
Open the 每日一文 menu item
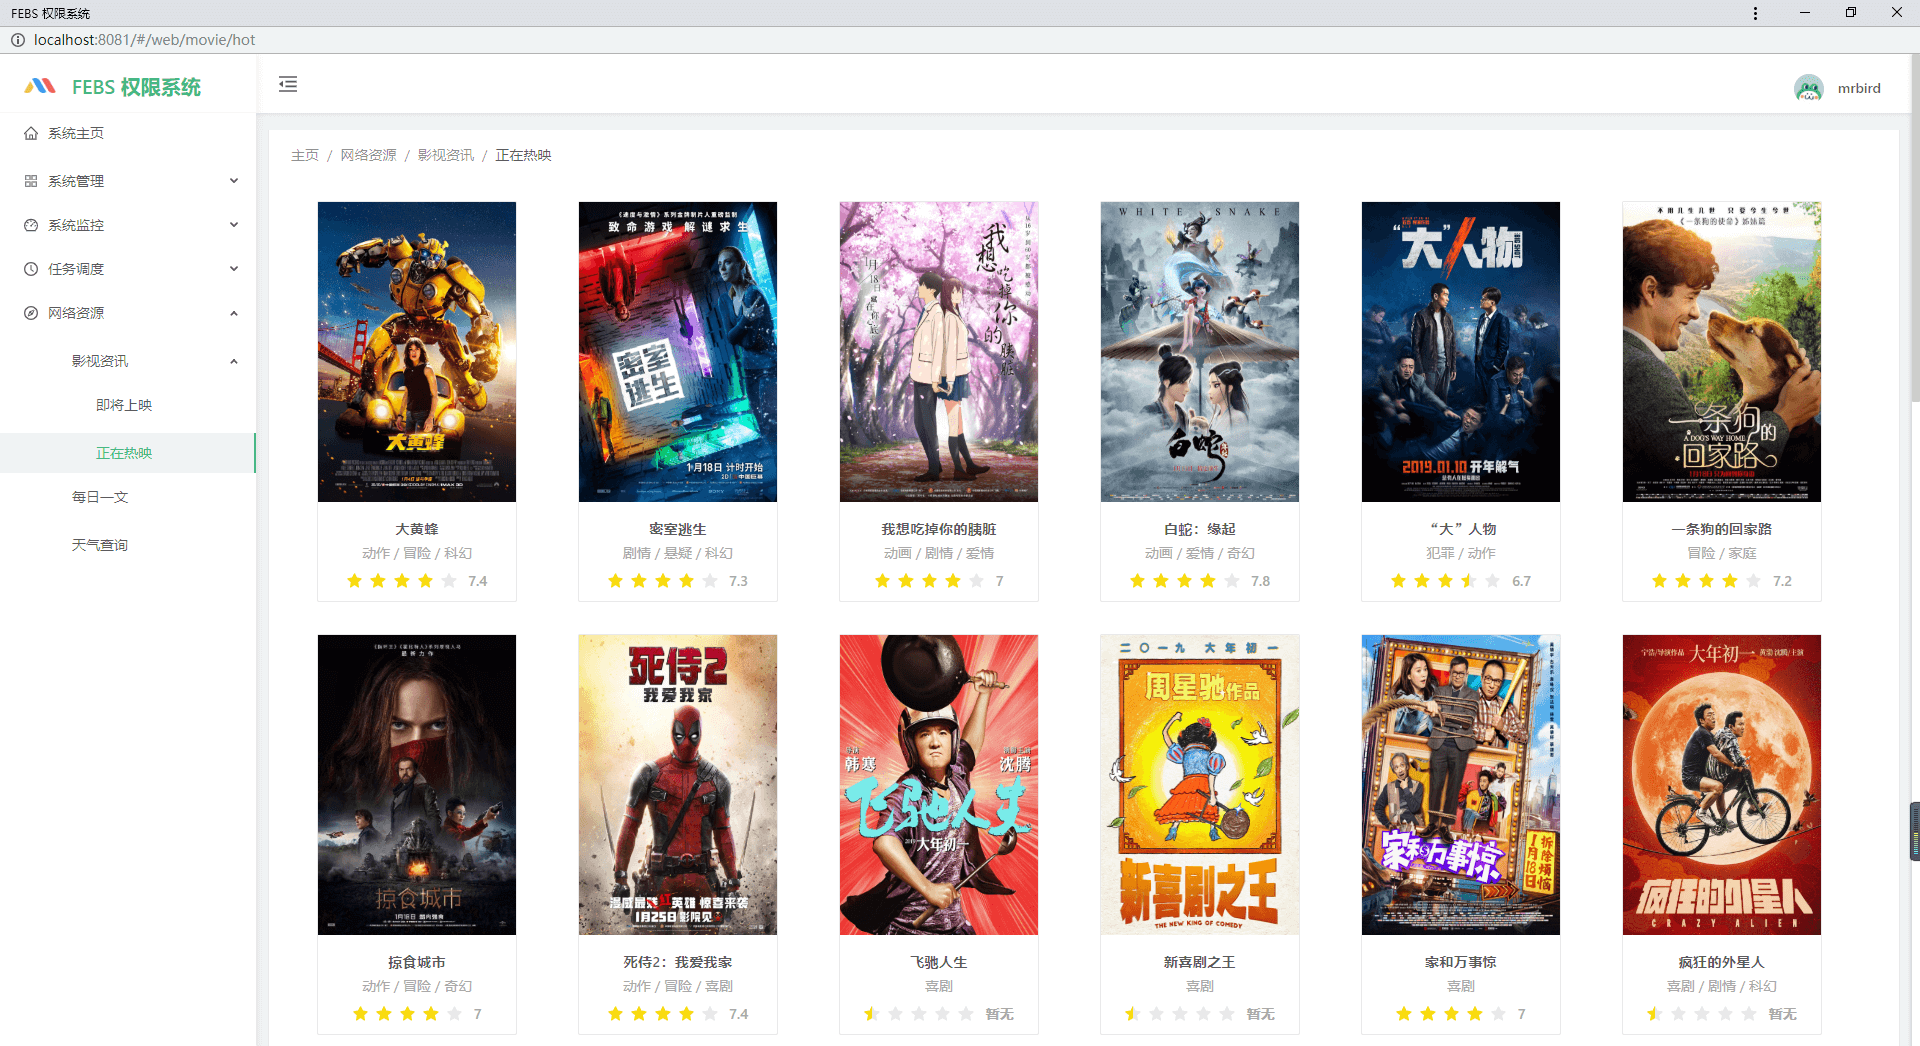coord(128,497)
